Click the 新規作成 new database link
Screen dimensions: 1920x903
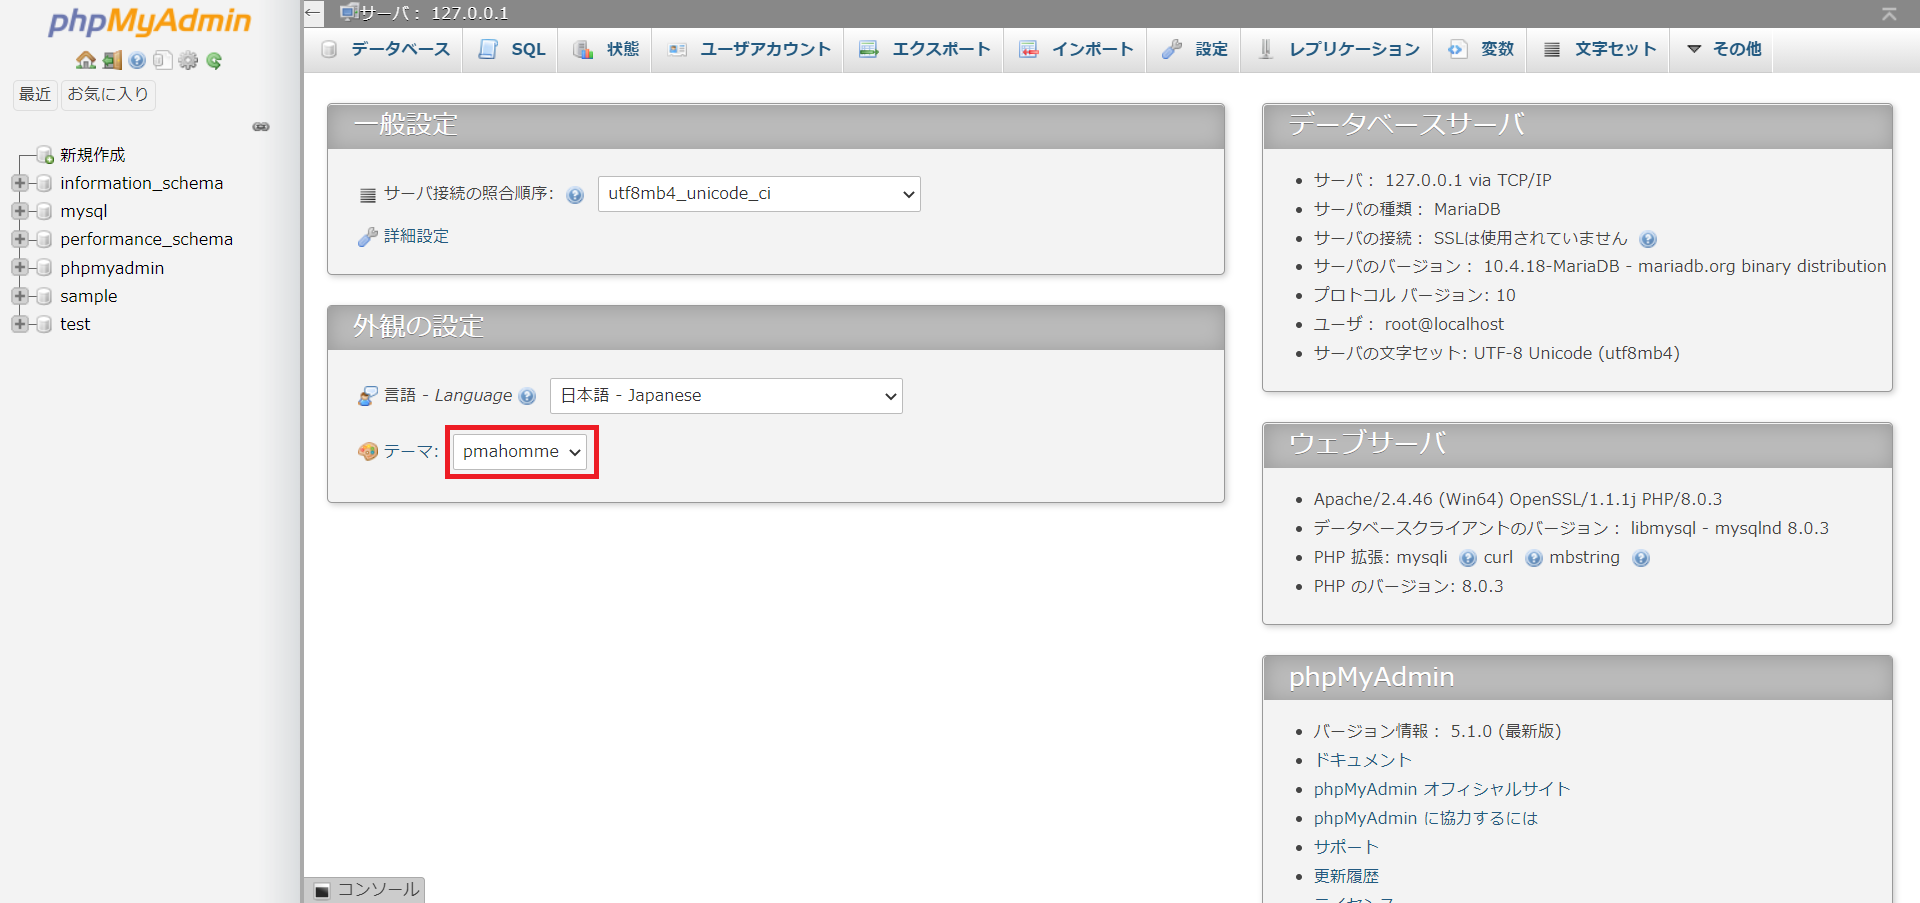tap(93, 155)
